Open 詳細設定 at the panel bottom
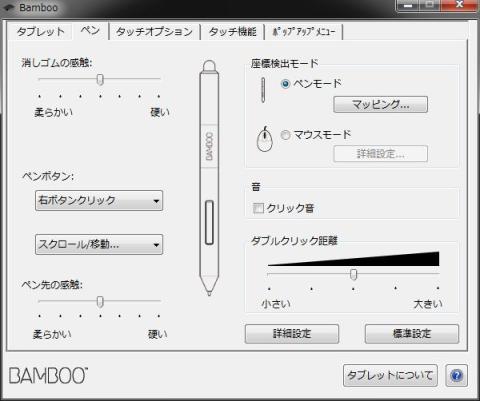 click(292, 334)
